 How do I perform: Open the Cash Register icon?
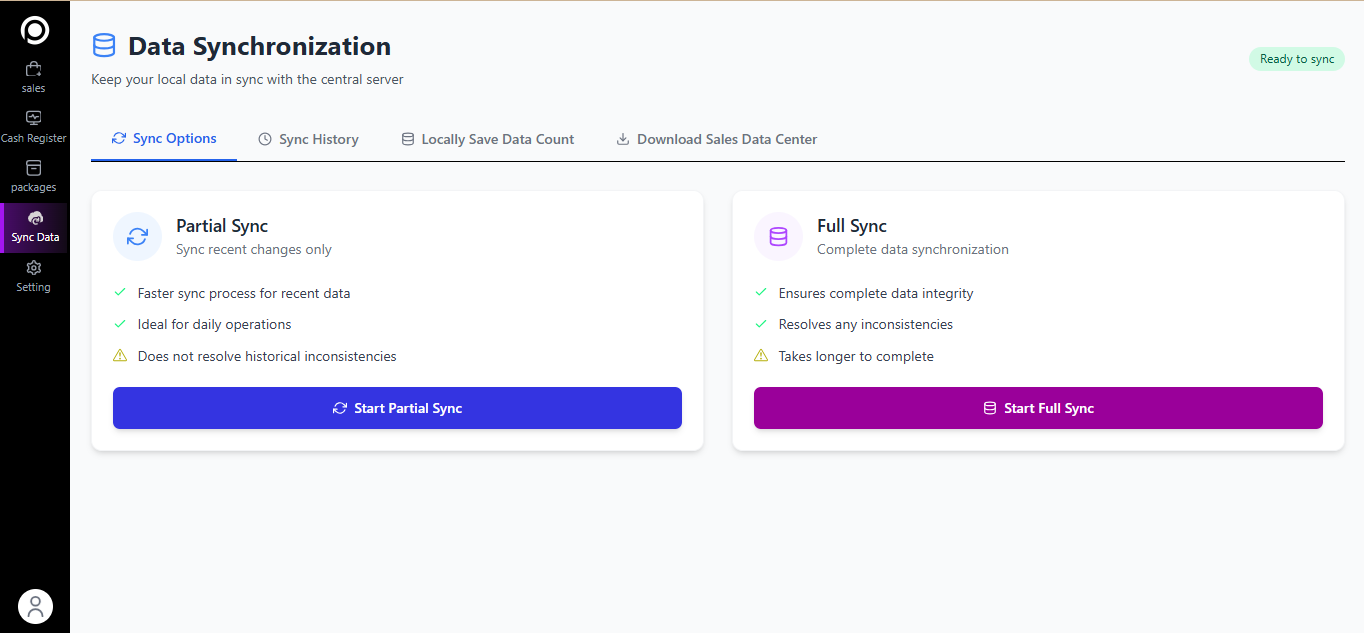tap(34, 119)
